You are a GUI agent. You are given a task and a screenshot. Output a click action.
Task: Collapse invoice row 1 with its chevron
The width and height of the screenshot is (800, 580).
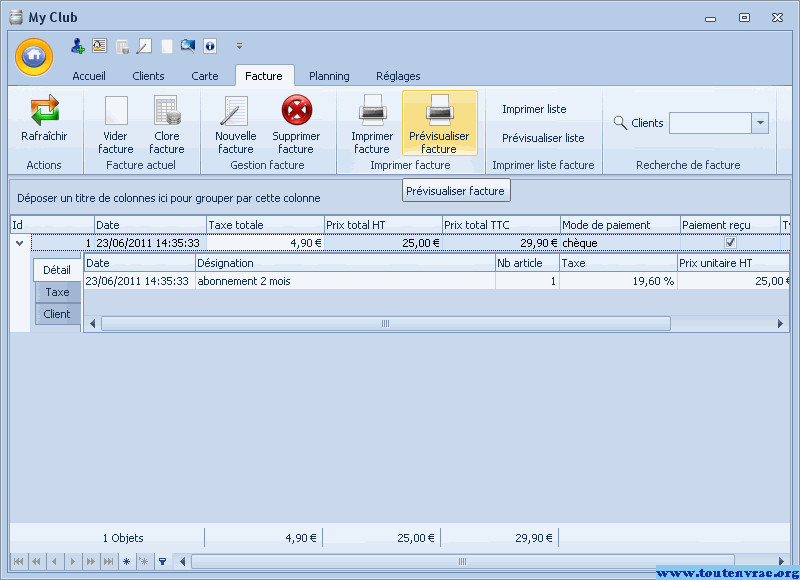tap(19, 243)
